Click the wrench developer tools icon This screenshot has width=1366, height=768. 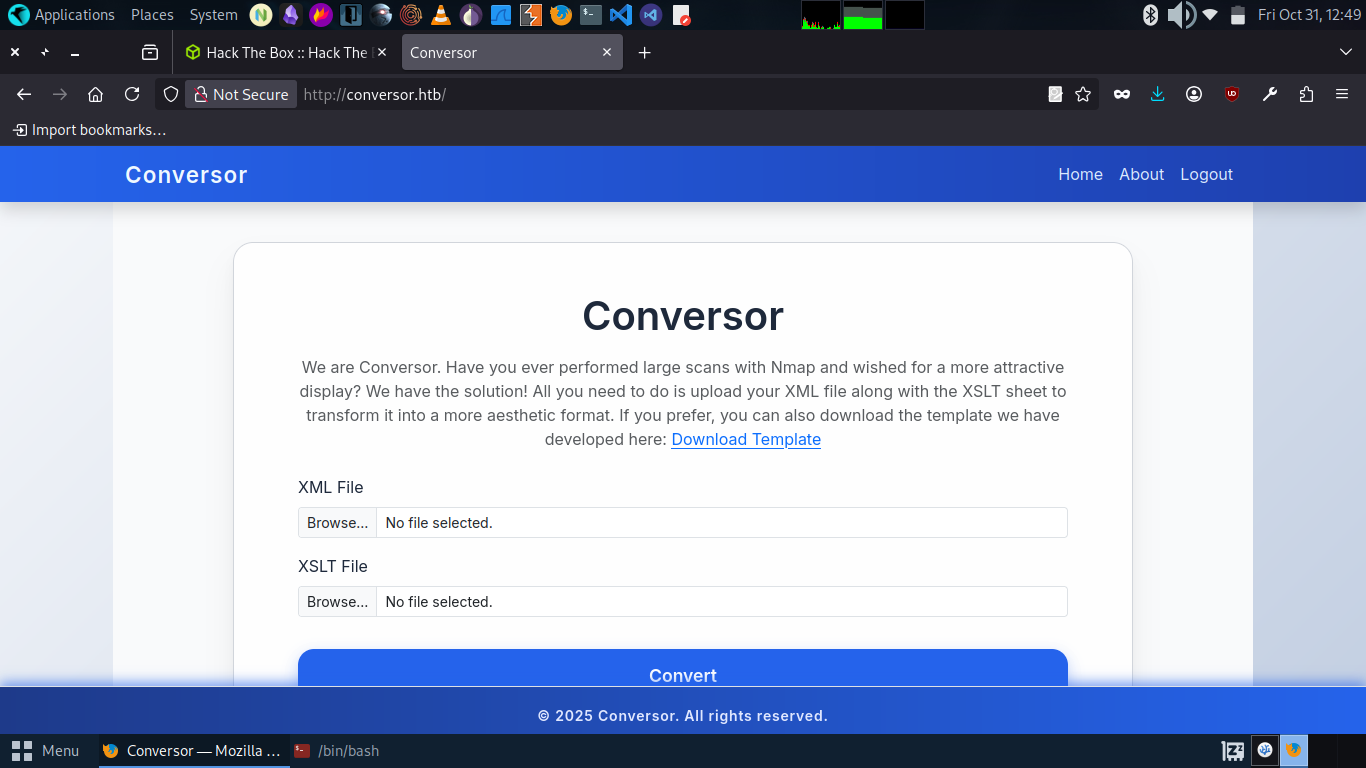pyautogui.click(x=1270, y=94)
